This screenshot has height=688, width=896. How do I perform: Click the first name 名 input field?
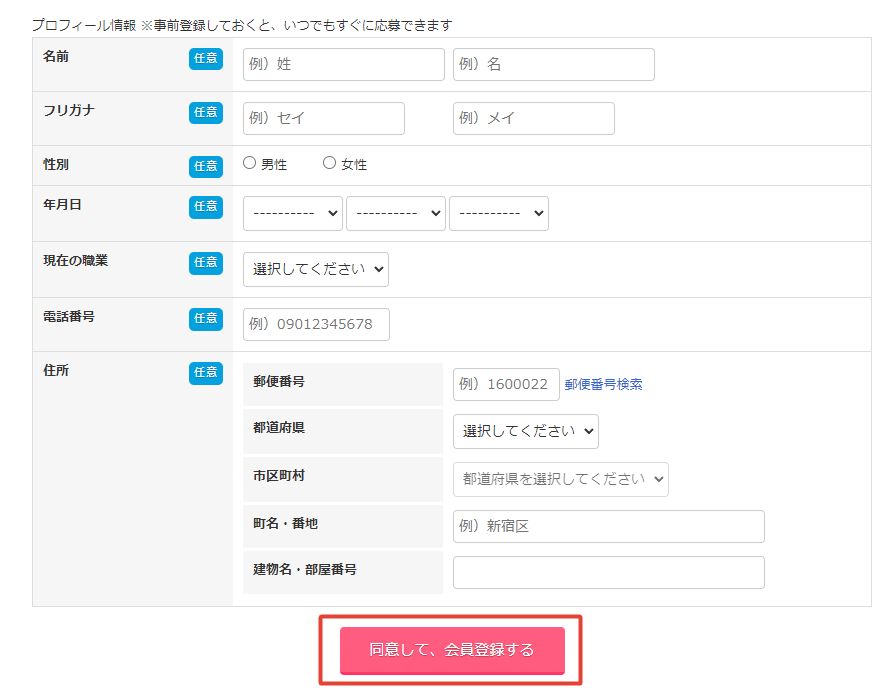coord(553,64)
